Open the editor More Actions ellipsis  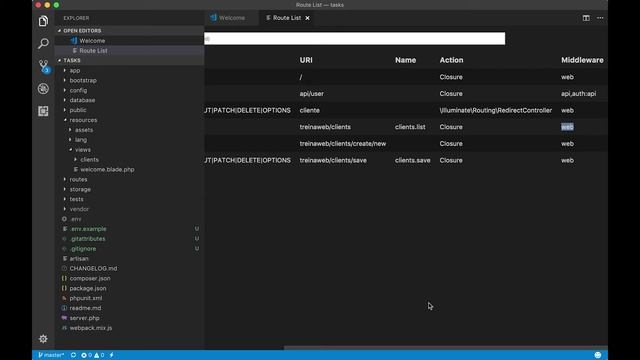point(600,18)
